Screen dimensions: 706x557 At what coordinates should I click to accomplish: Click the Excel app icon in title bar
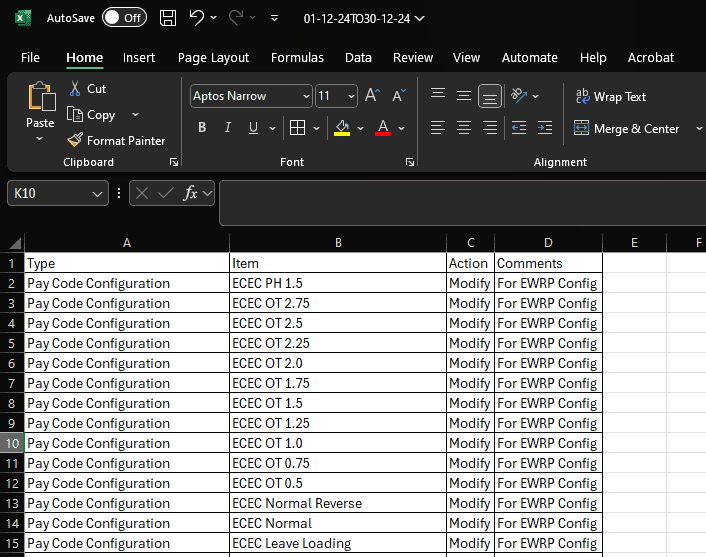coord(22,18)
